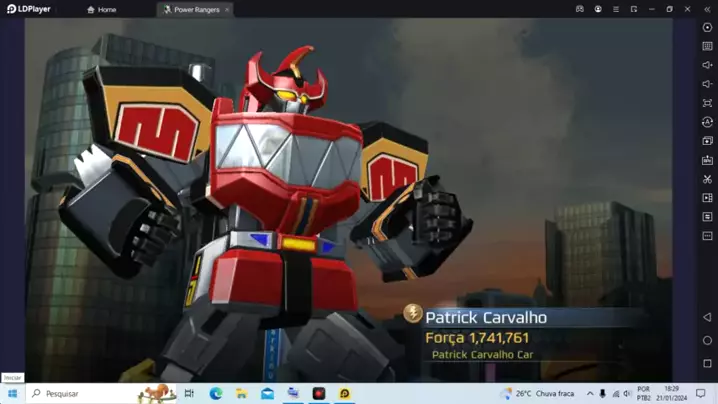
Task: Restore down the LDPlayer window
Action: [x=669, y=9]
